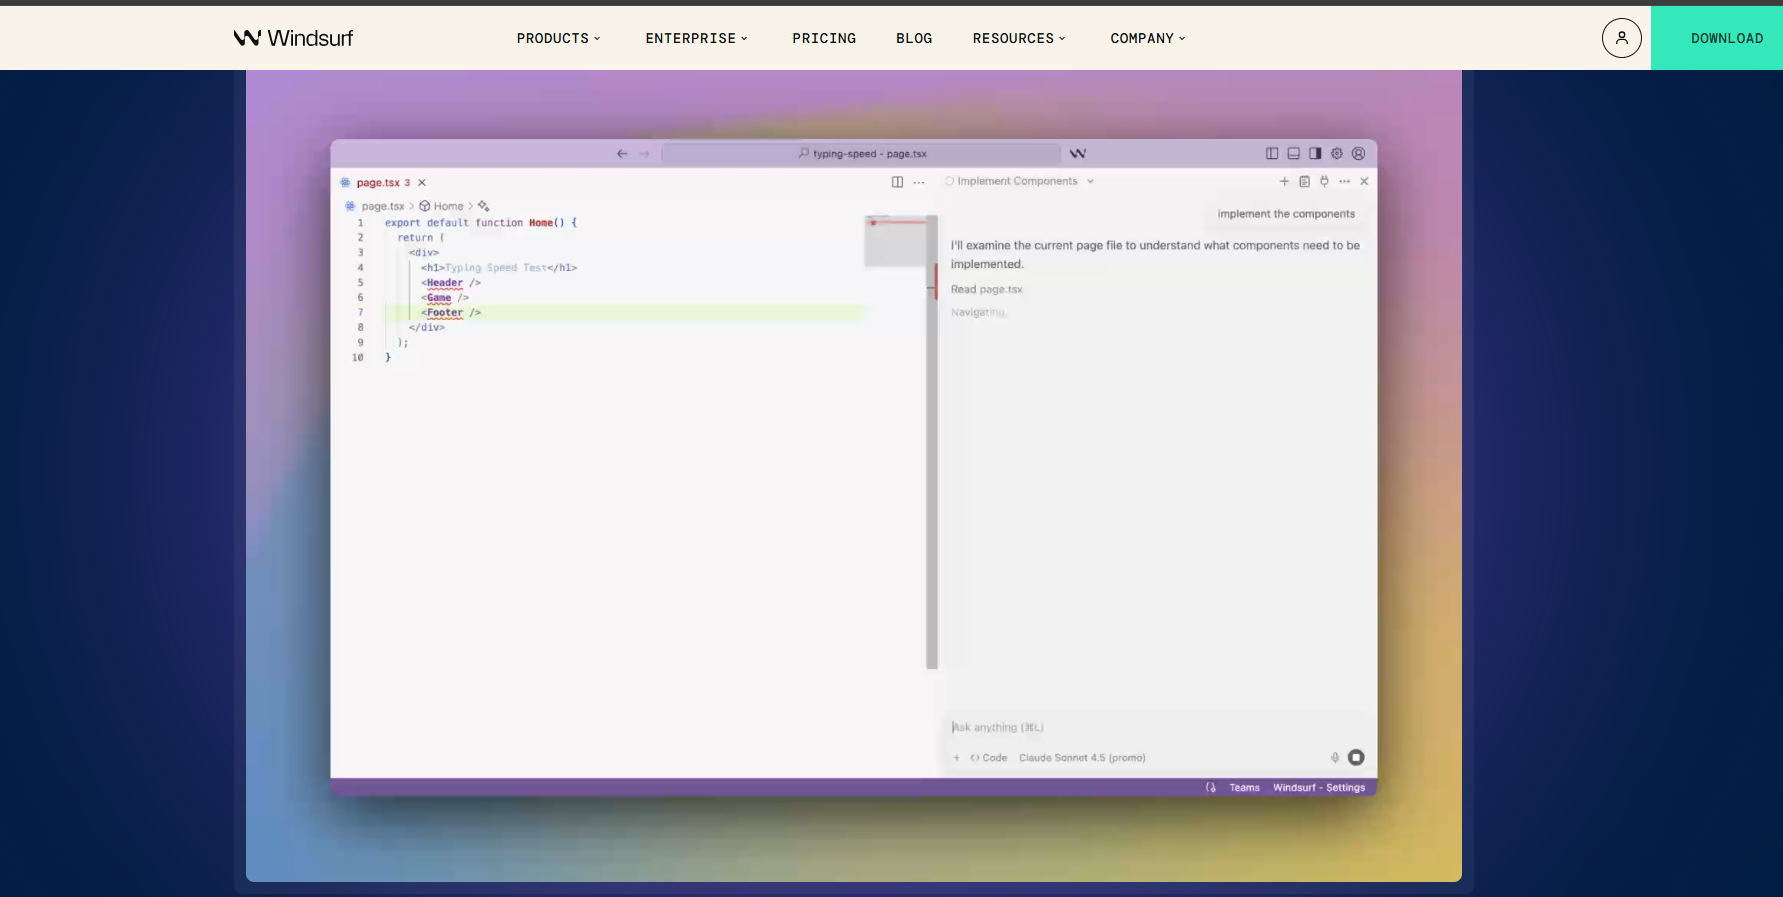The height and width of the screenshot is (897, 1783).
Task: Click Teams in the status bar
Action: pyautogui.click(x=1244, y=788)
